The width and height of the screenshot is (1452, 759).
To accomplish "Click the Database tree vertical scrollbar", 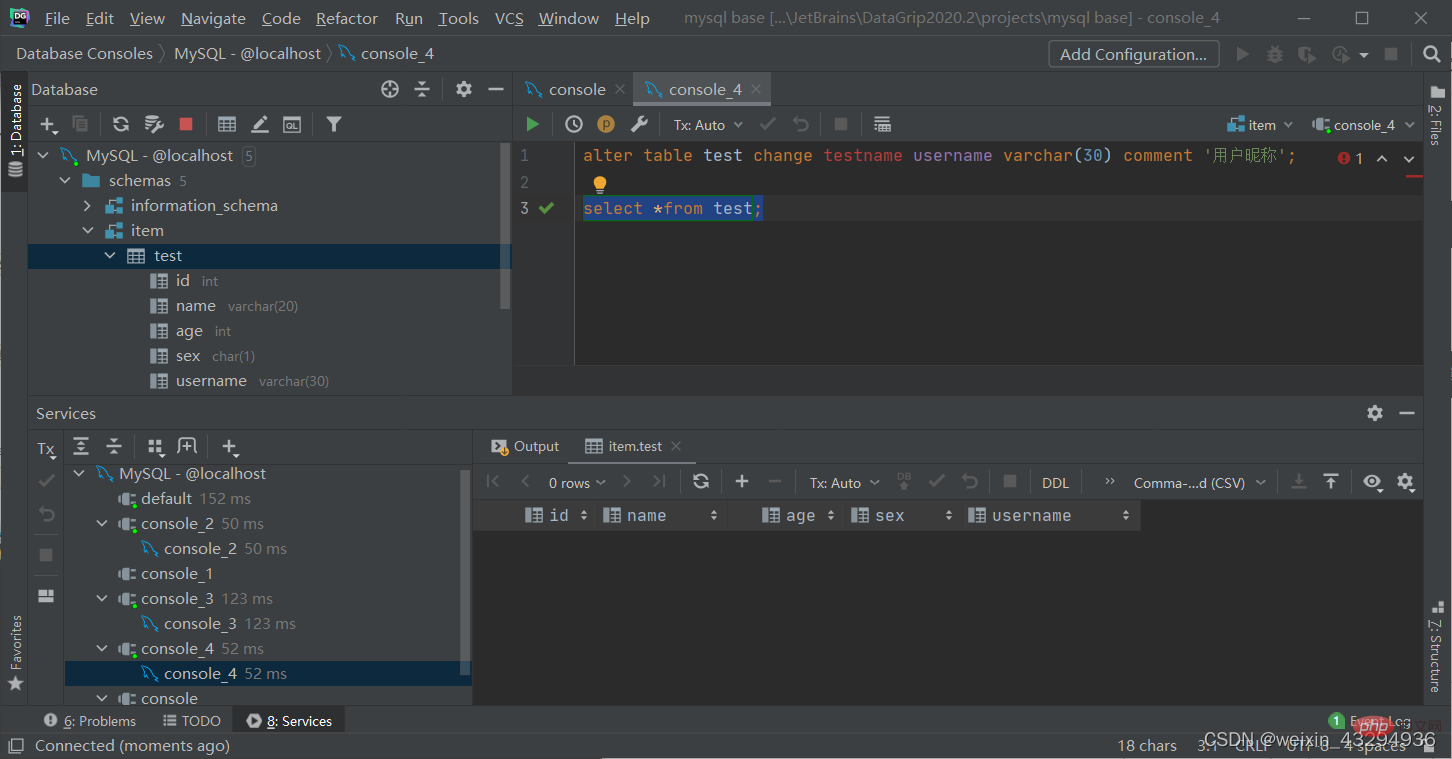I will [505, 228].
